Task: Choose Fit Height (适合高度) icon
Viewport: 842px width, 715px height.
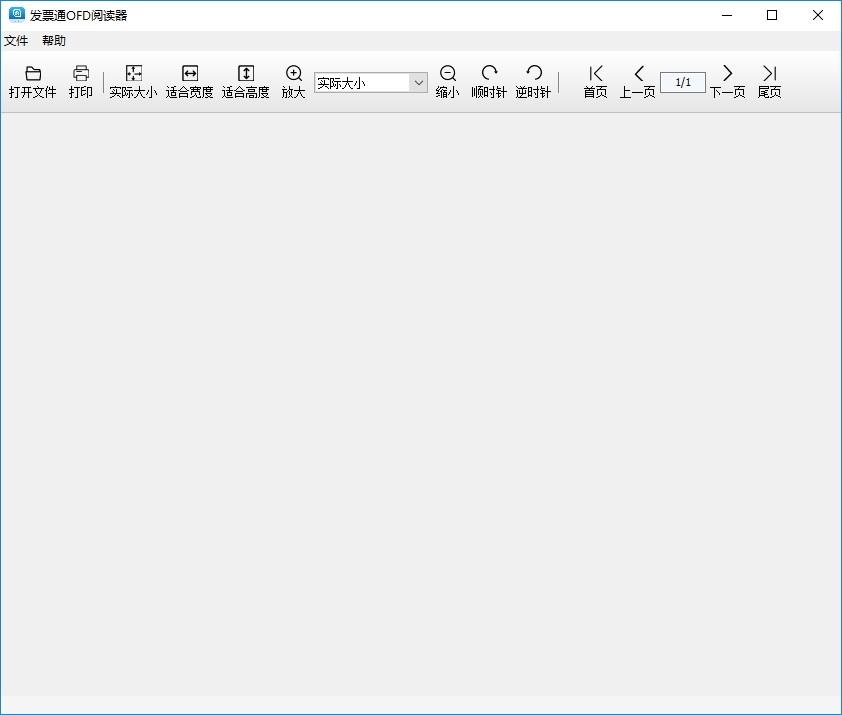Action: (246, 73)
